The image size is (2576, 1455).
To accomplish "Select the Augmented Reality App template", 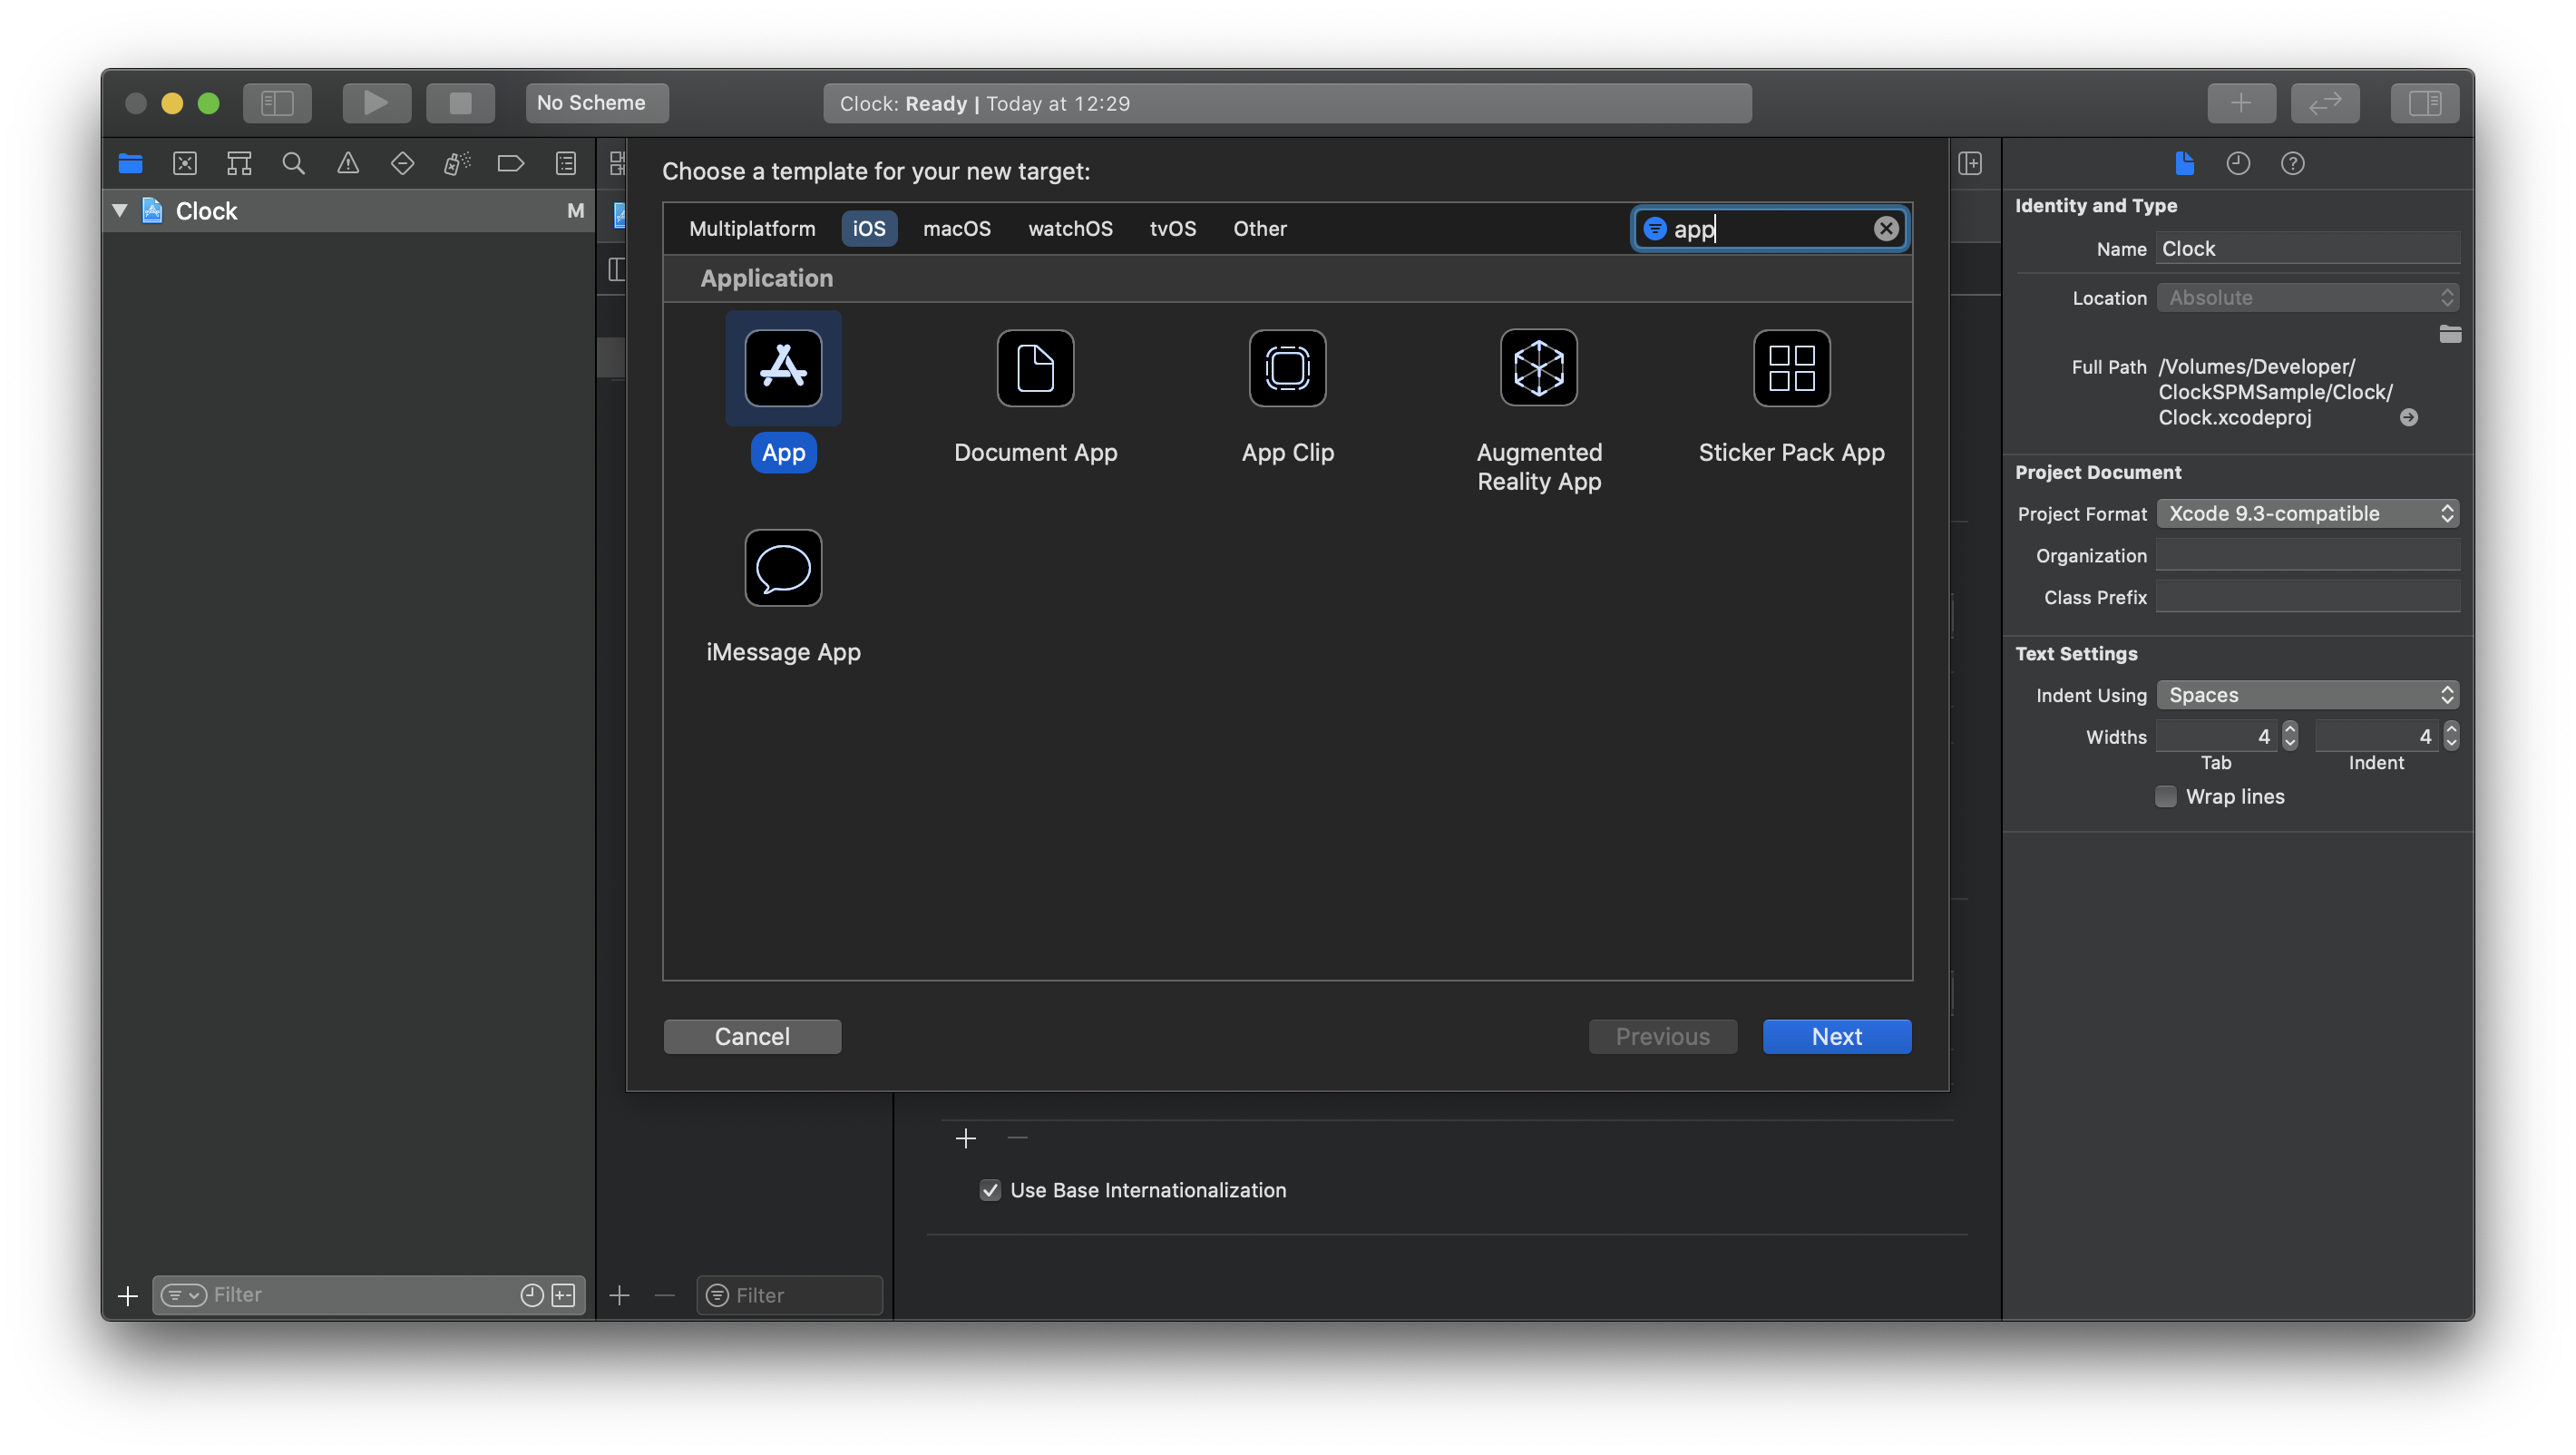I will (x=1539, y=368).
